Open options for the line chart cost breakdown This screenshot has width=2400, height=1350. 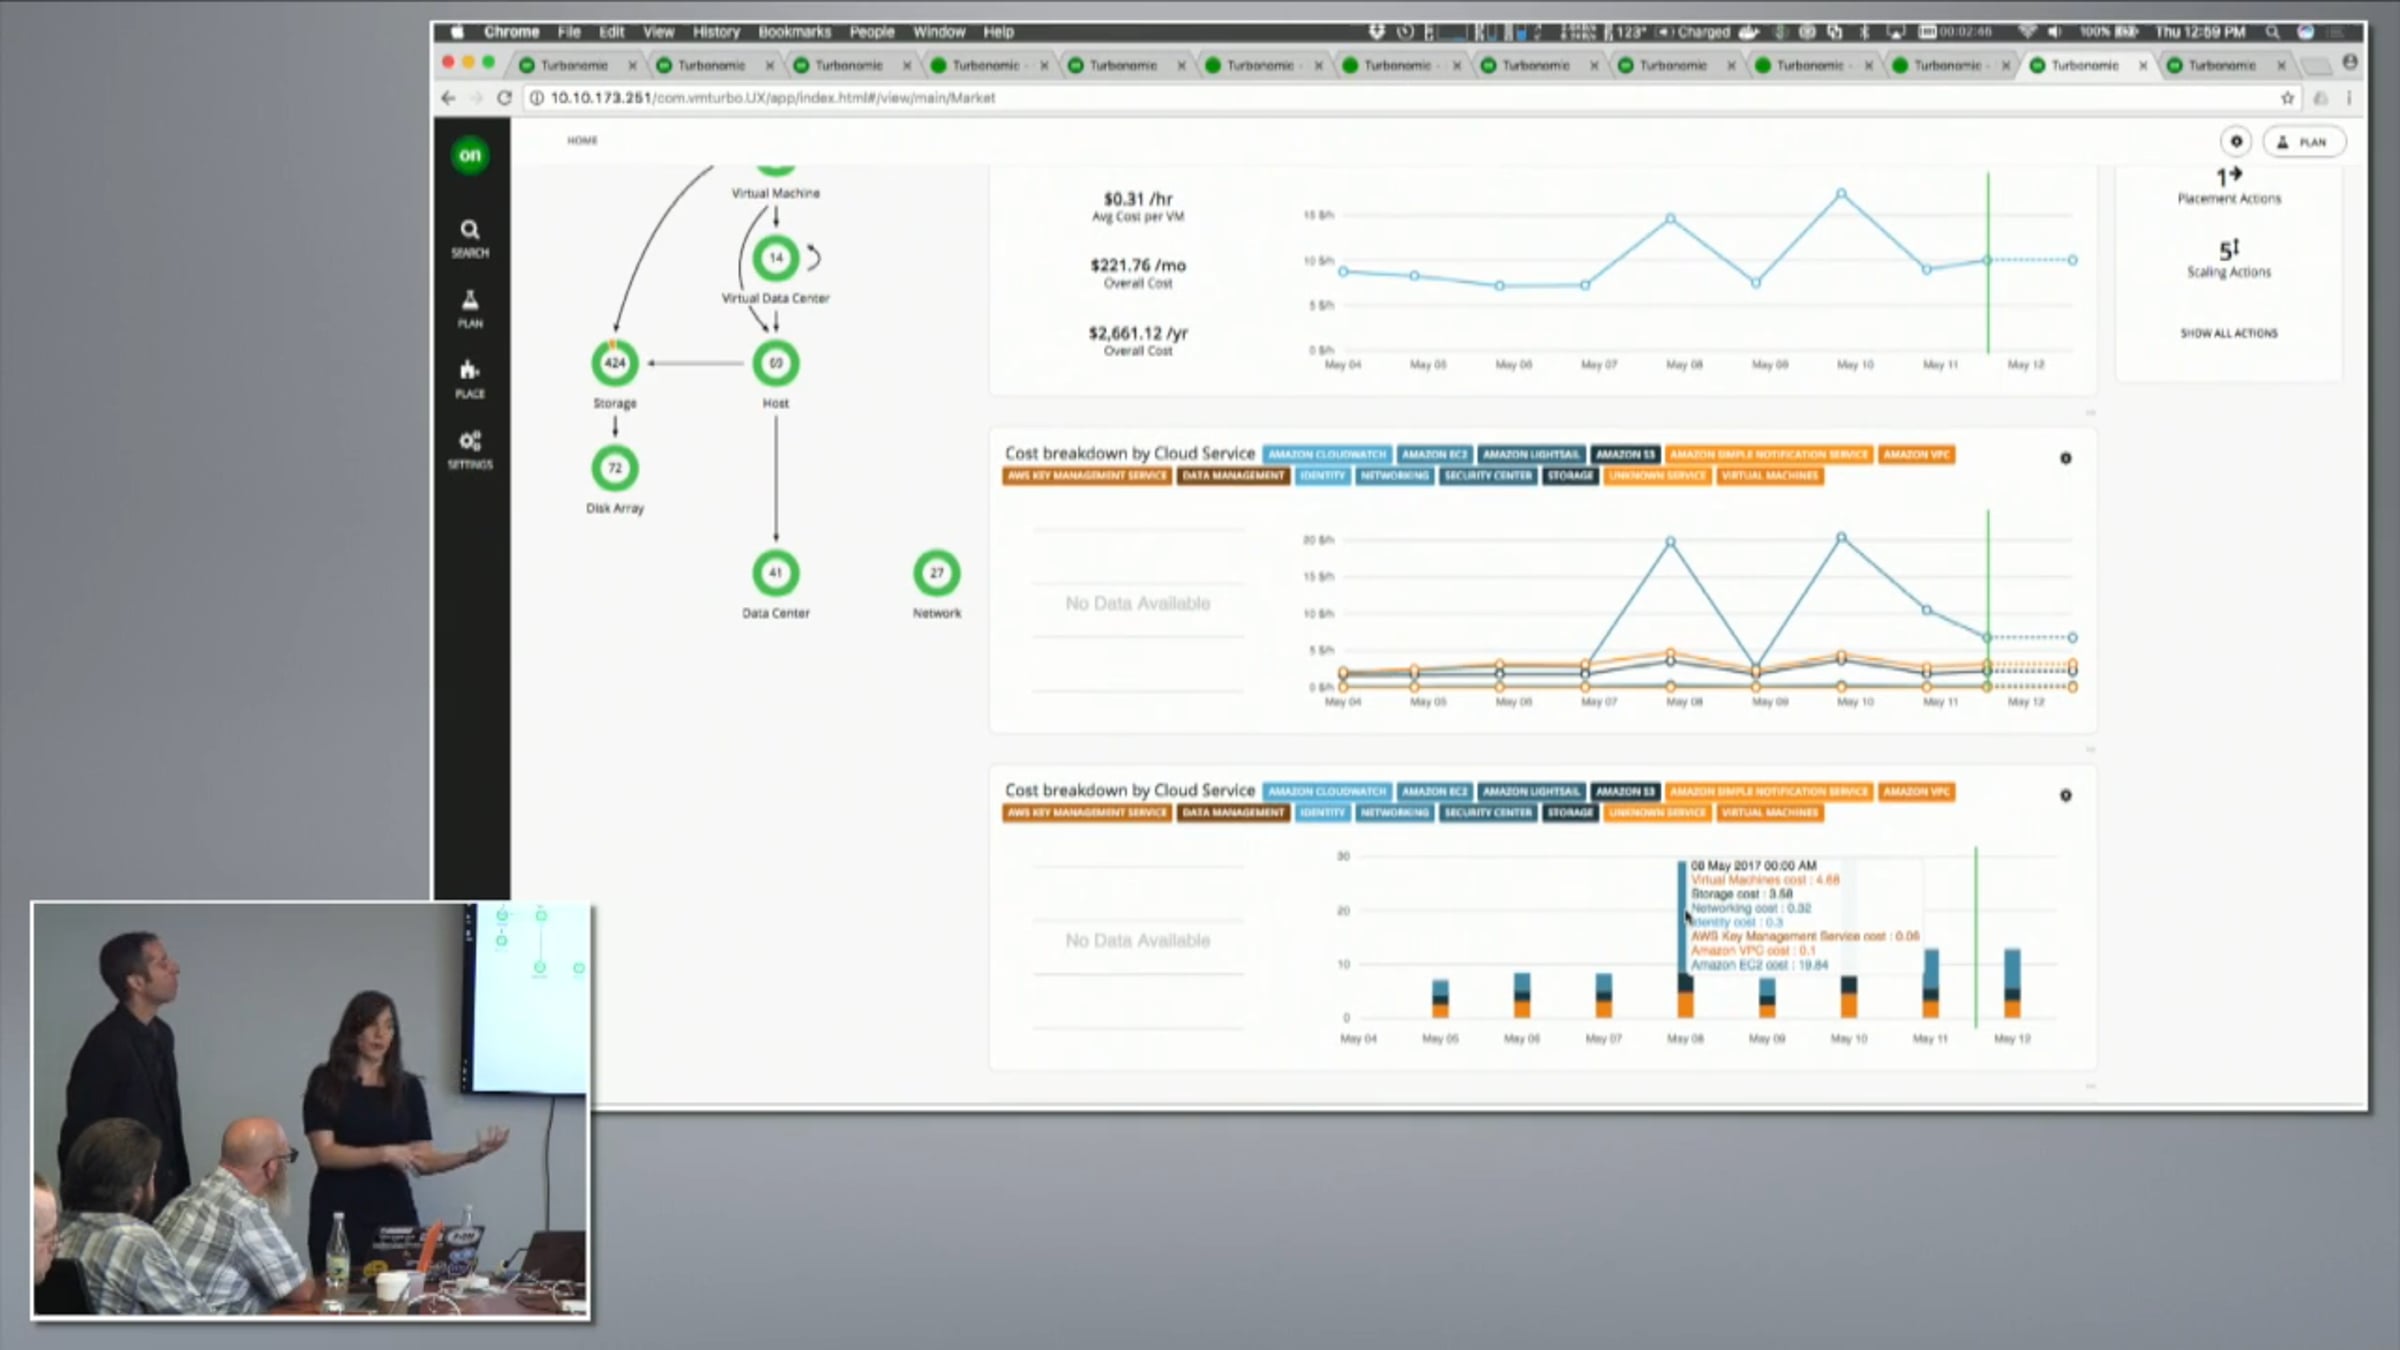click(x=2065, y=458)
